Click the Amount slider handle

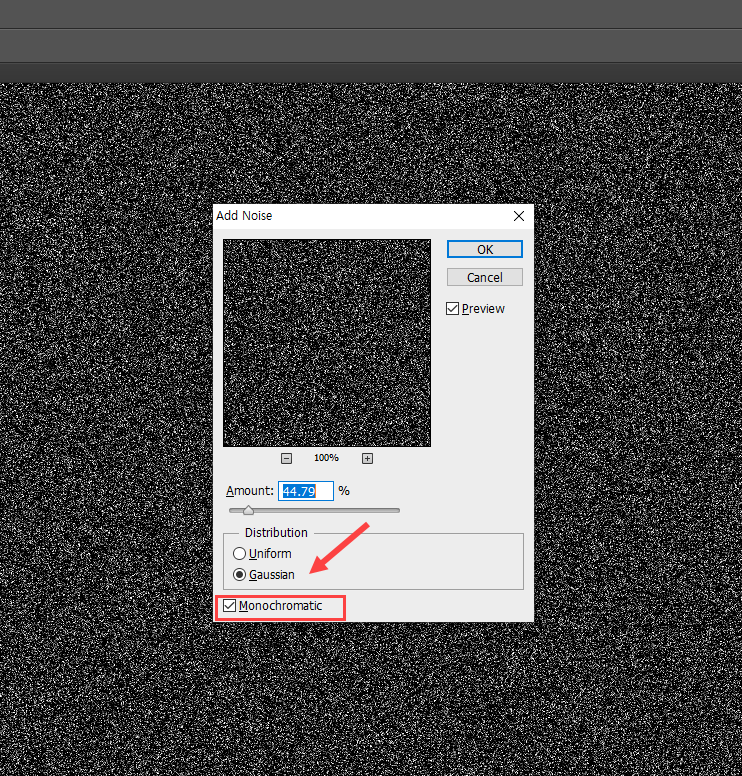[x=248, y=510]
